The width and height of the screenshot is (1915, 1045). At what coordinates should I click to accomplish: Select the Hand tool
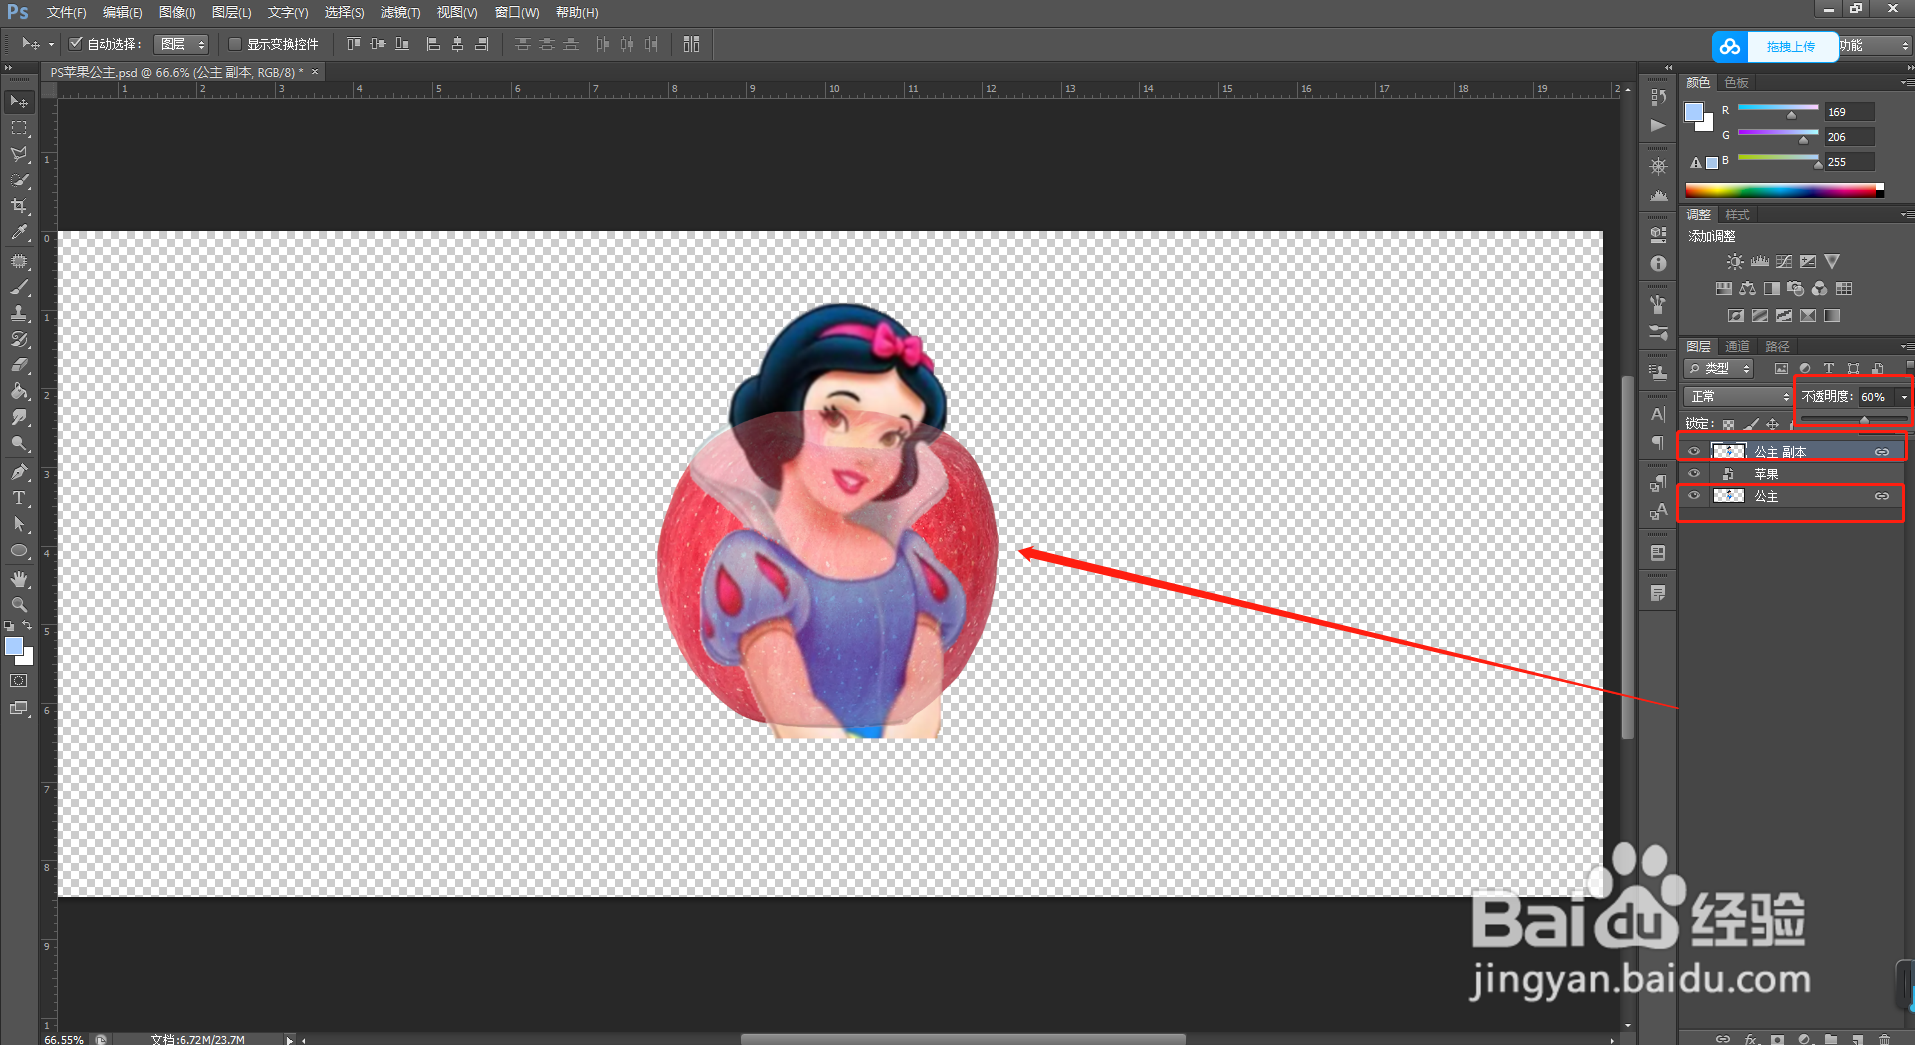coord(19,579)
